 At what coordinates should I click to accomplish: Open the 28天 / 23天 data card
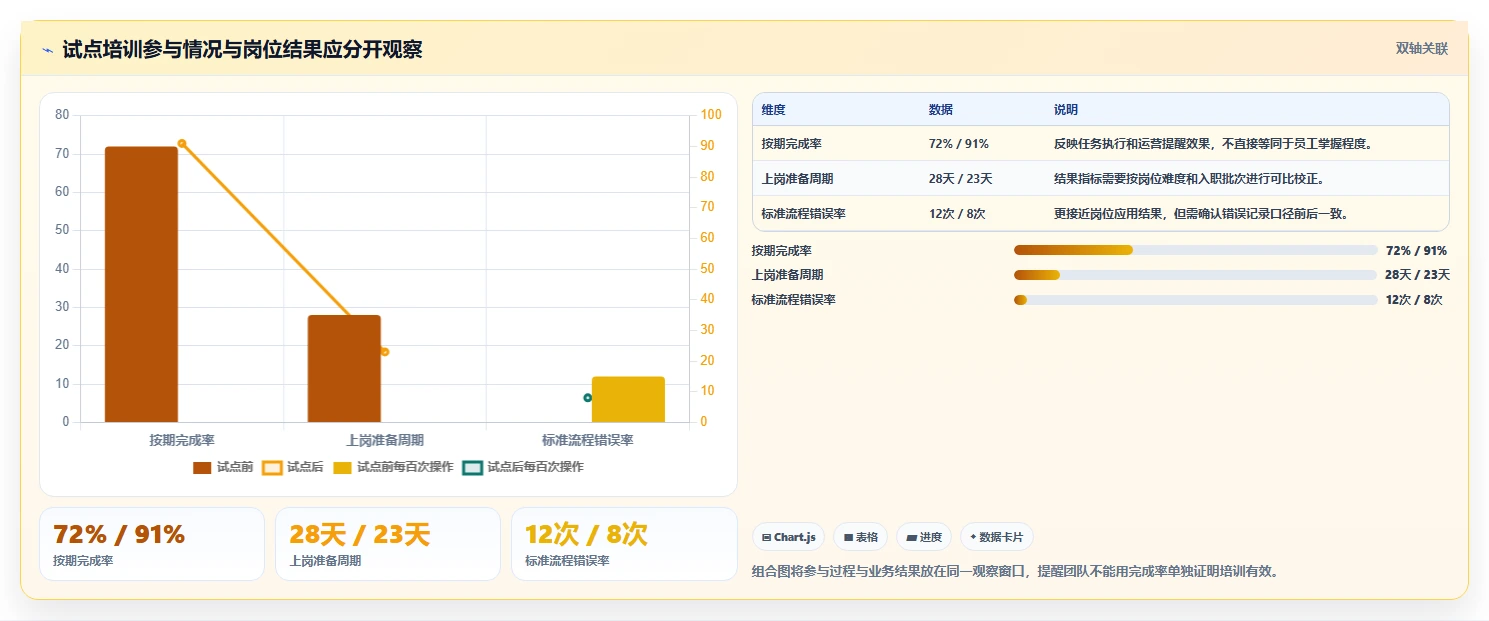[x=388, y=544]
